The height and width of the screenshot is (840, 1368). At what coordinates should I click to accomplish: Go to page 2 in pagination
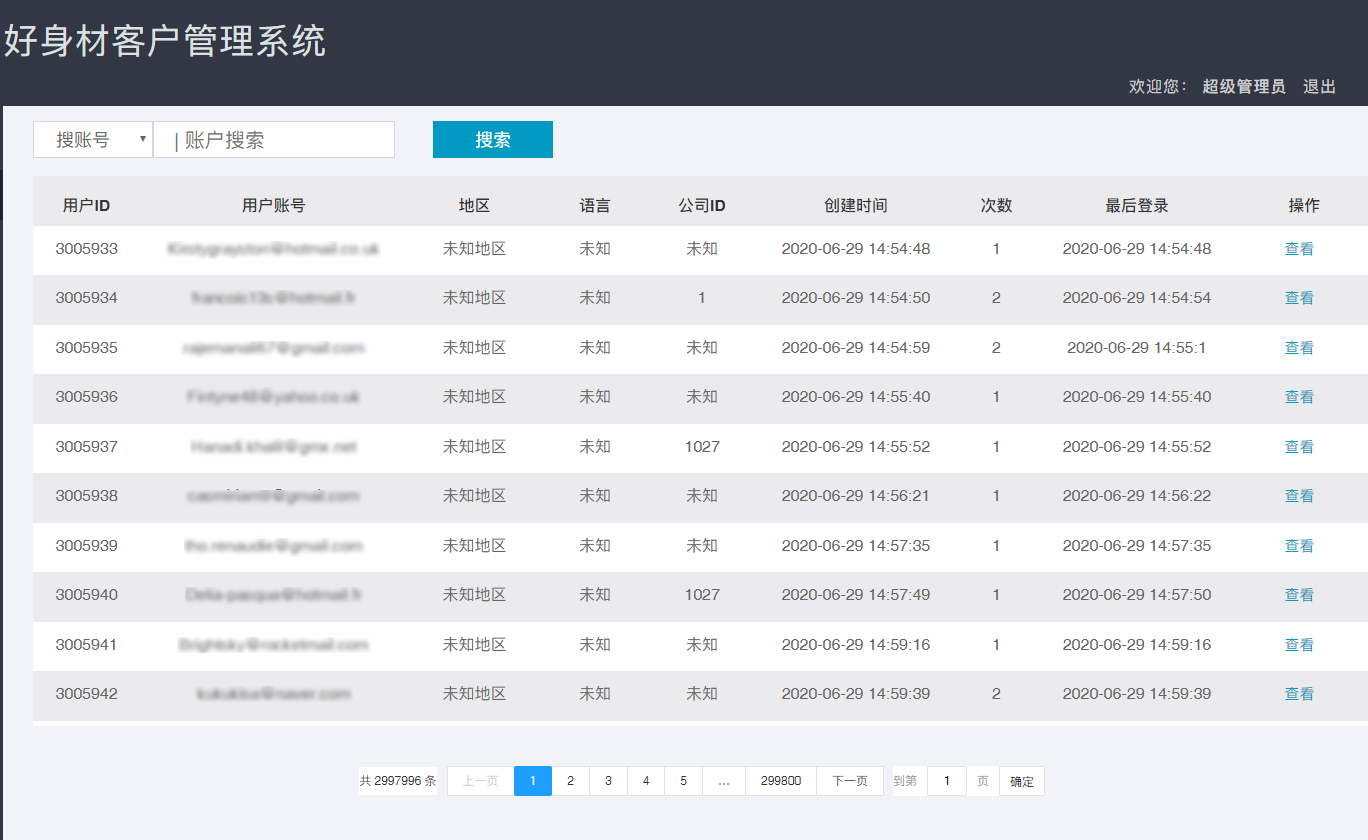570,781
